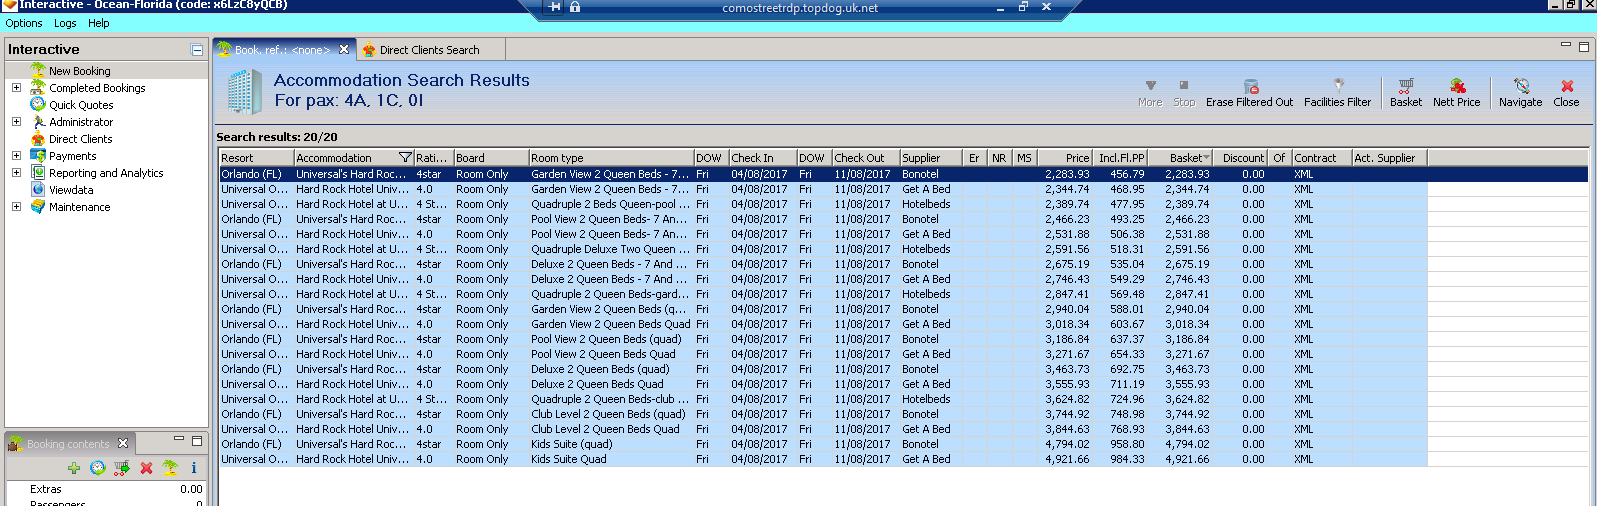1597x506 pixels.
Task: Sort by the Room type column header
Action: 611,158
